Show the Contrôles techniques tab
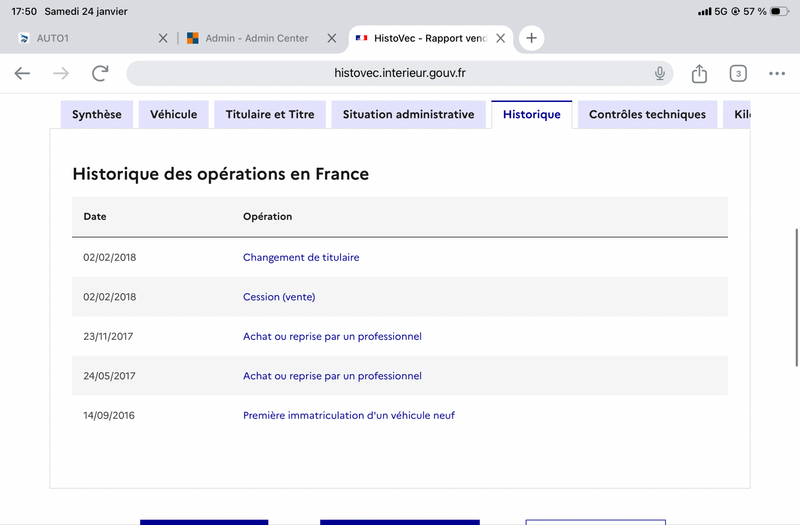 click(x=647, y=115)
